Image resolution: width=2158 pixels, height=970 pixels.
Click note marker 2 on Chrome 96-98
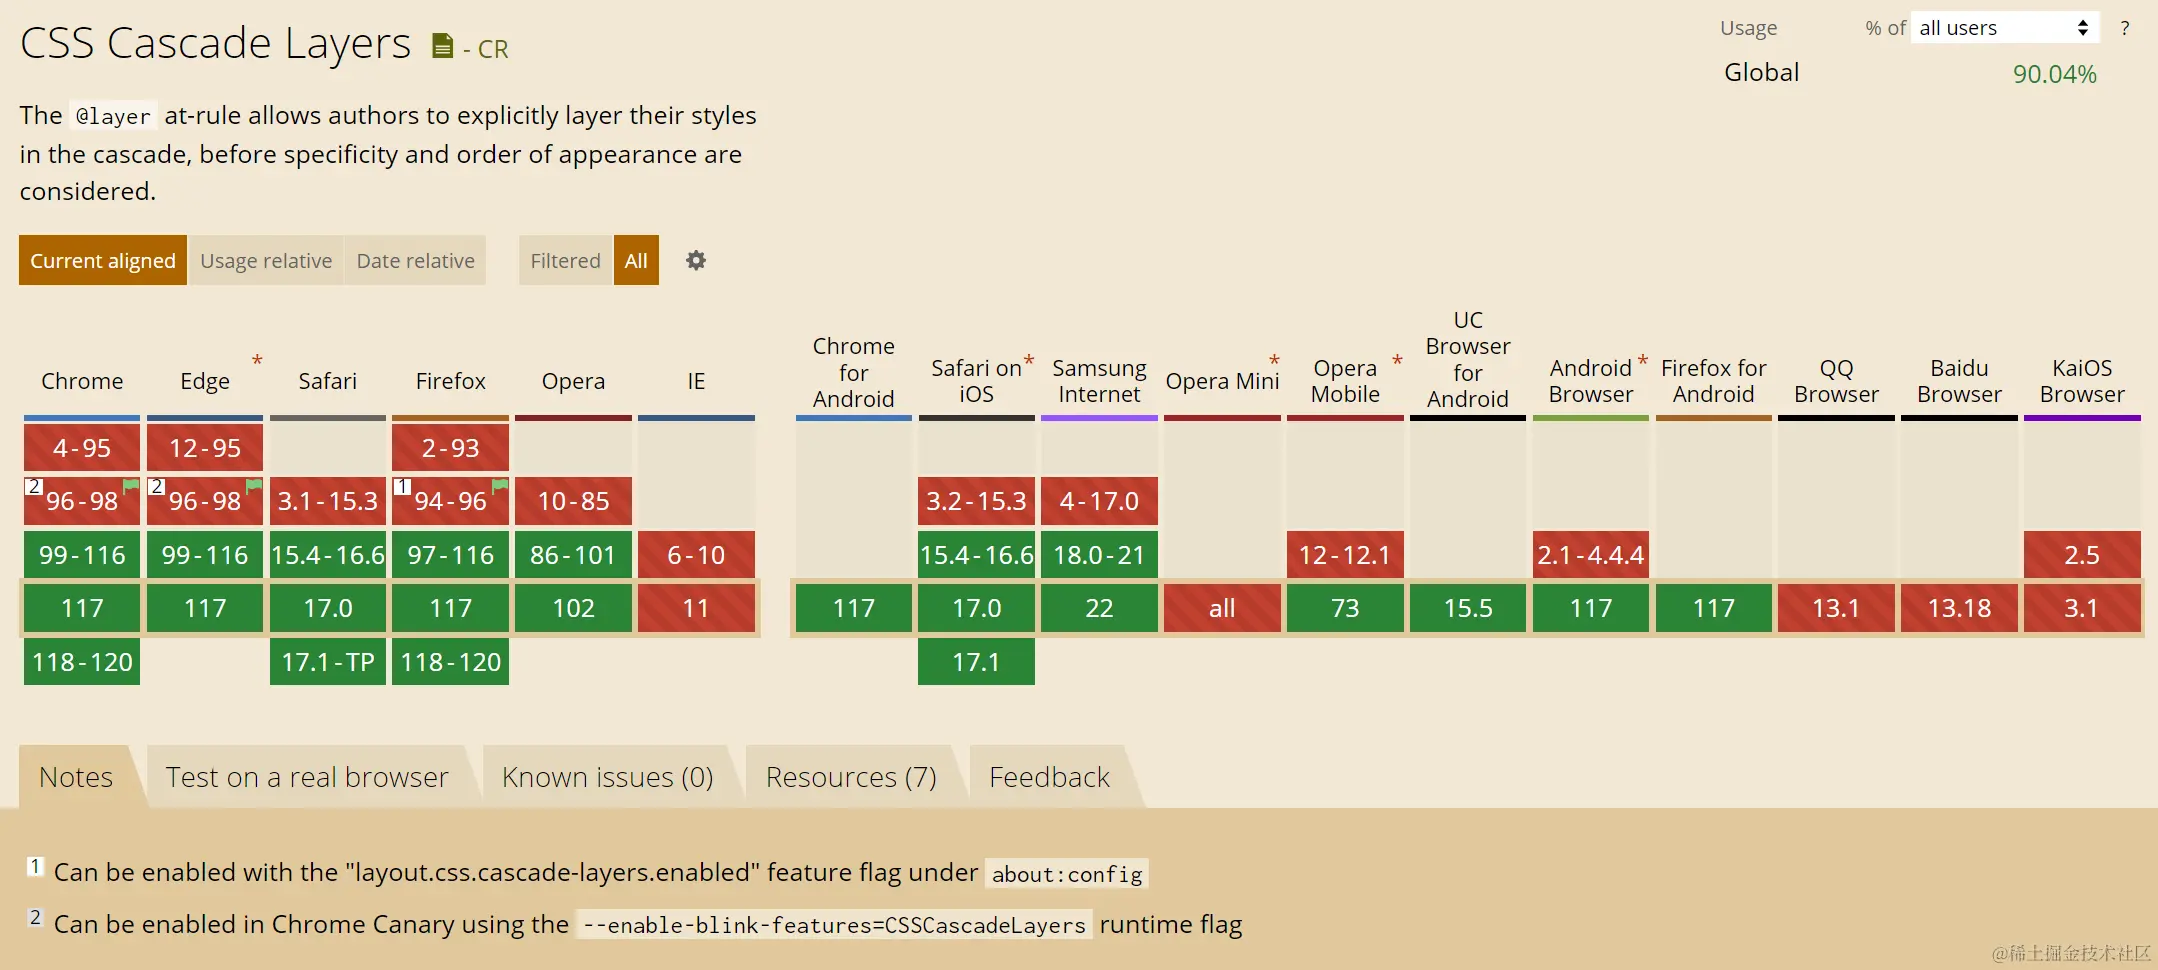click(x=34, y=486)
